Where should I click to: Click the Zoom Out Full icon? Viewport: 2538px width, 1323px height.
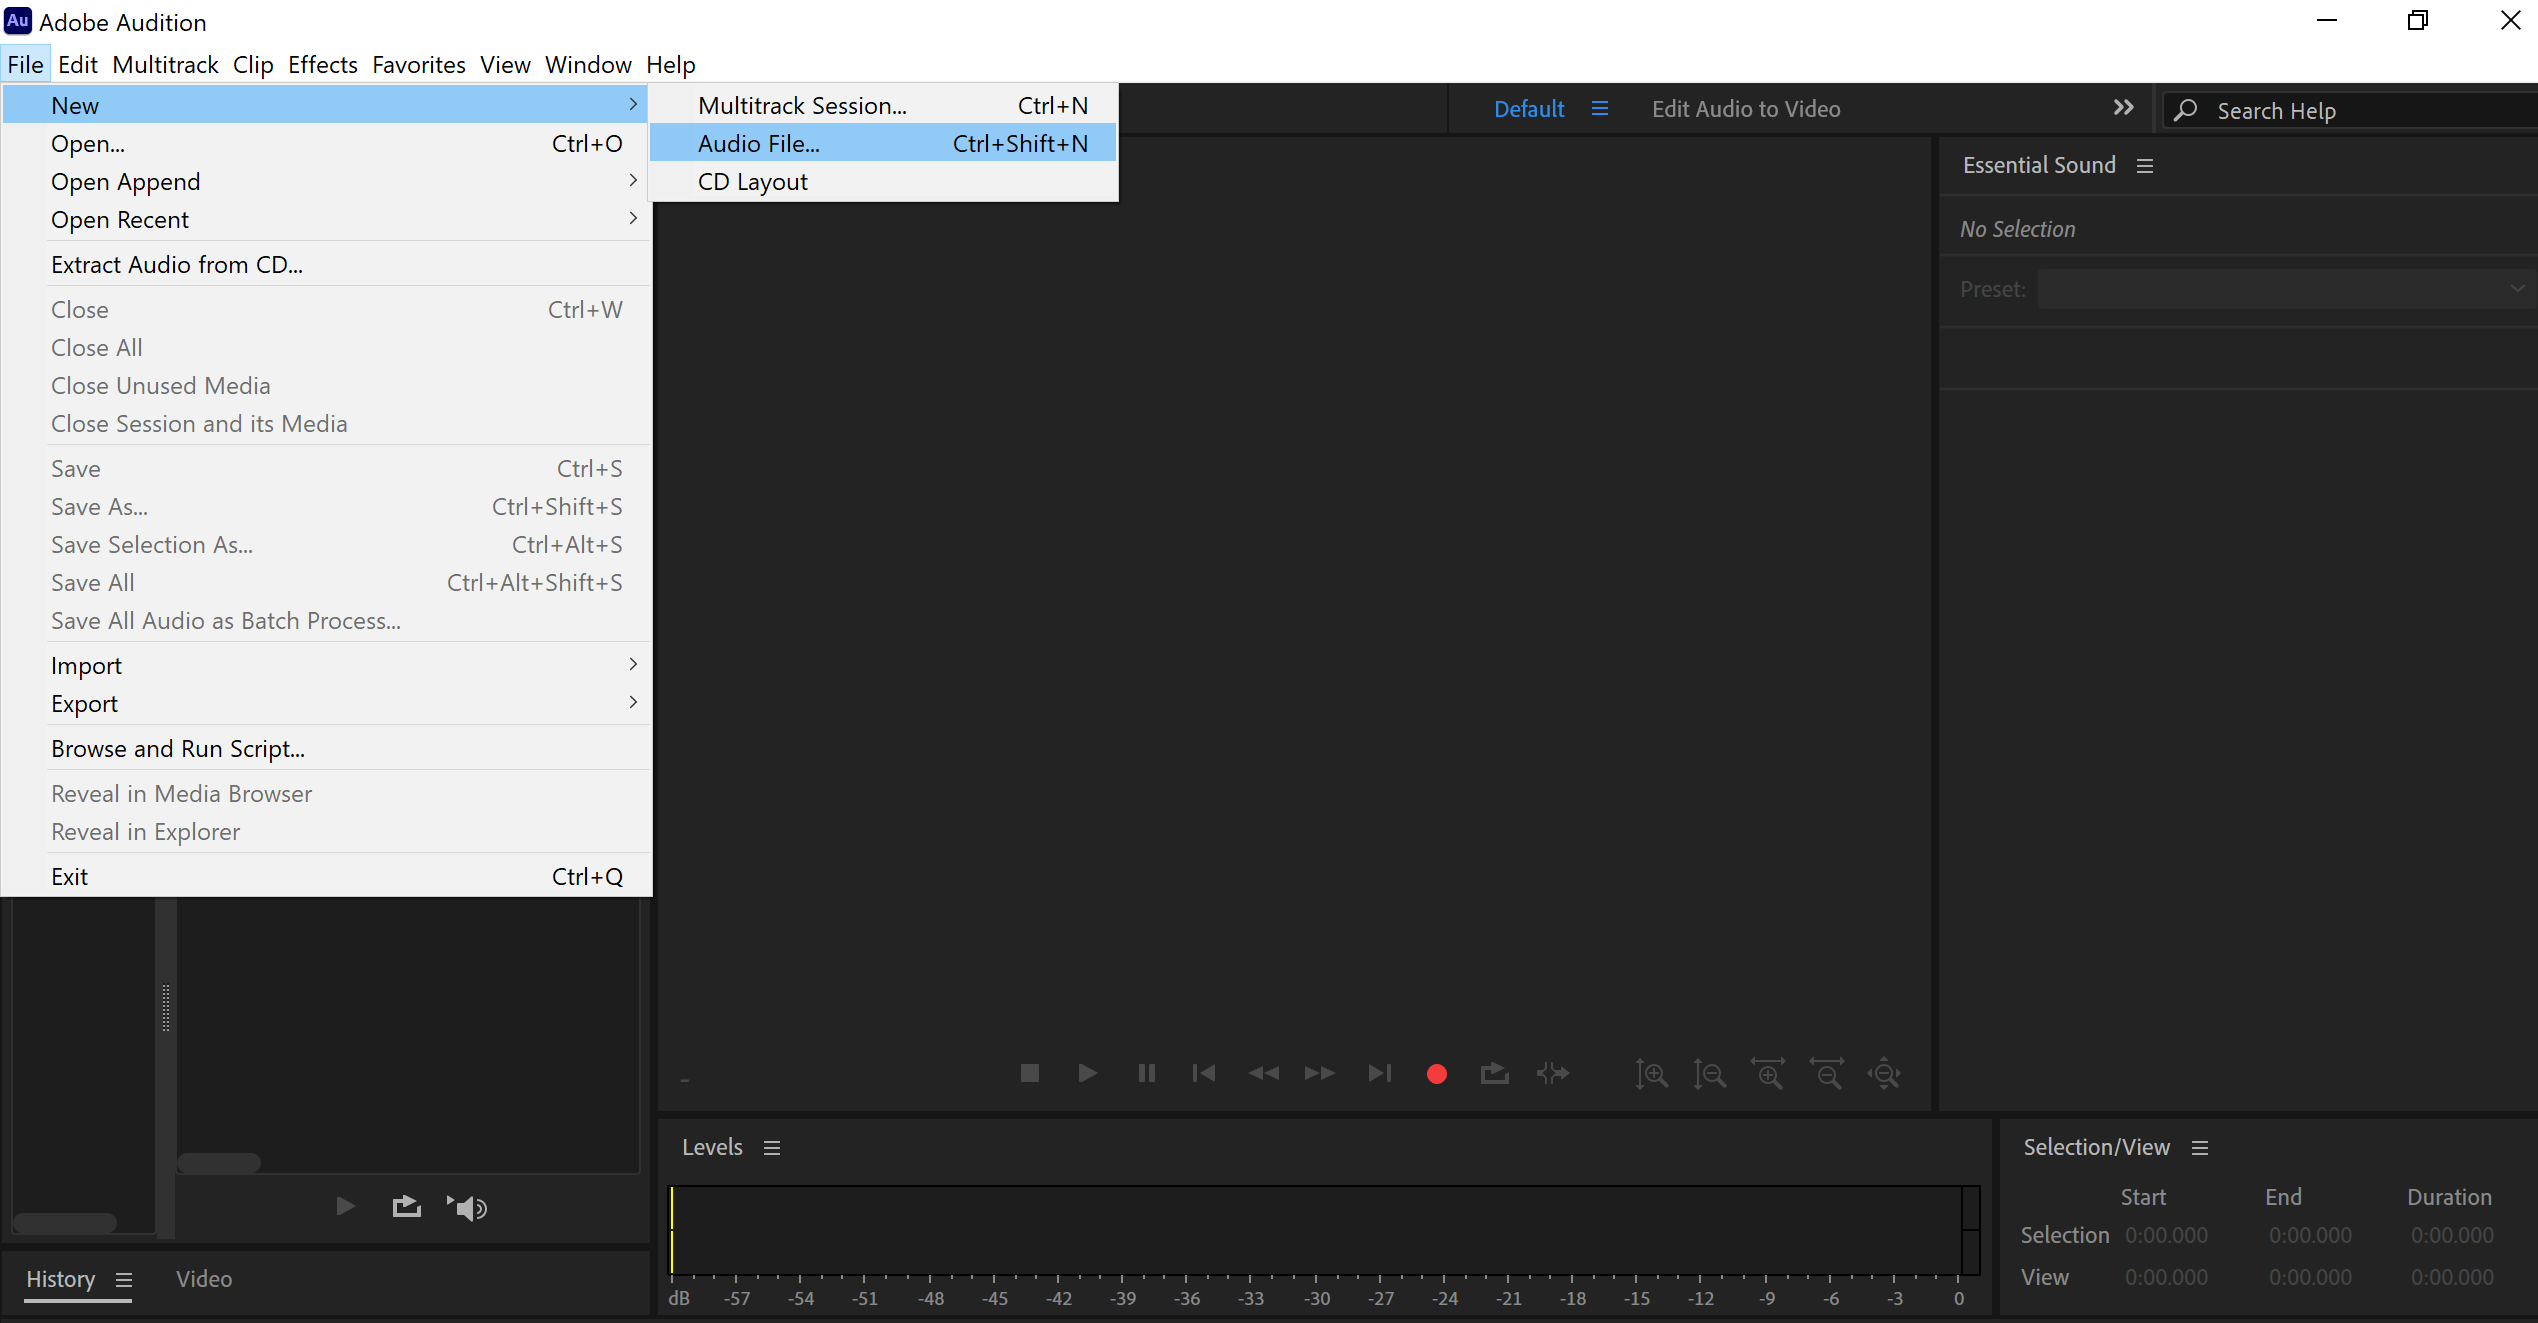[x=1885, y=1075]
